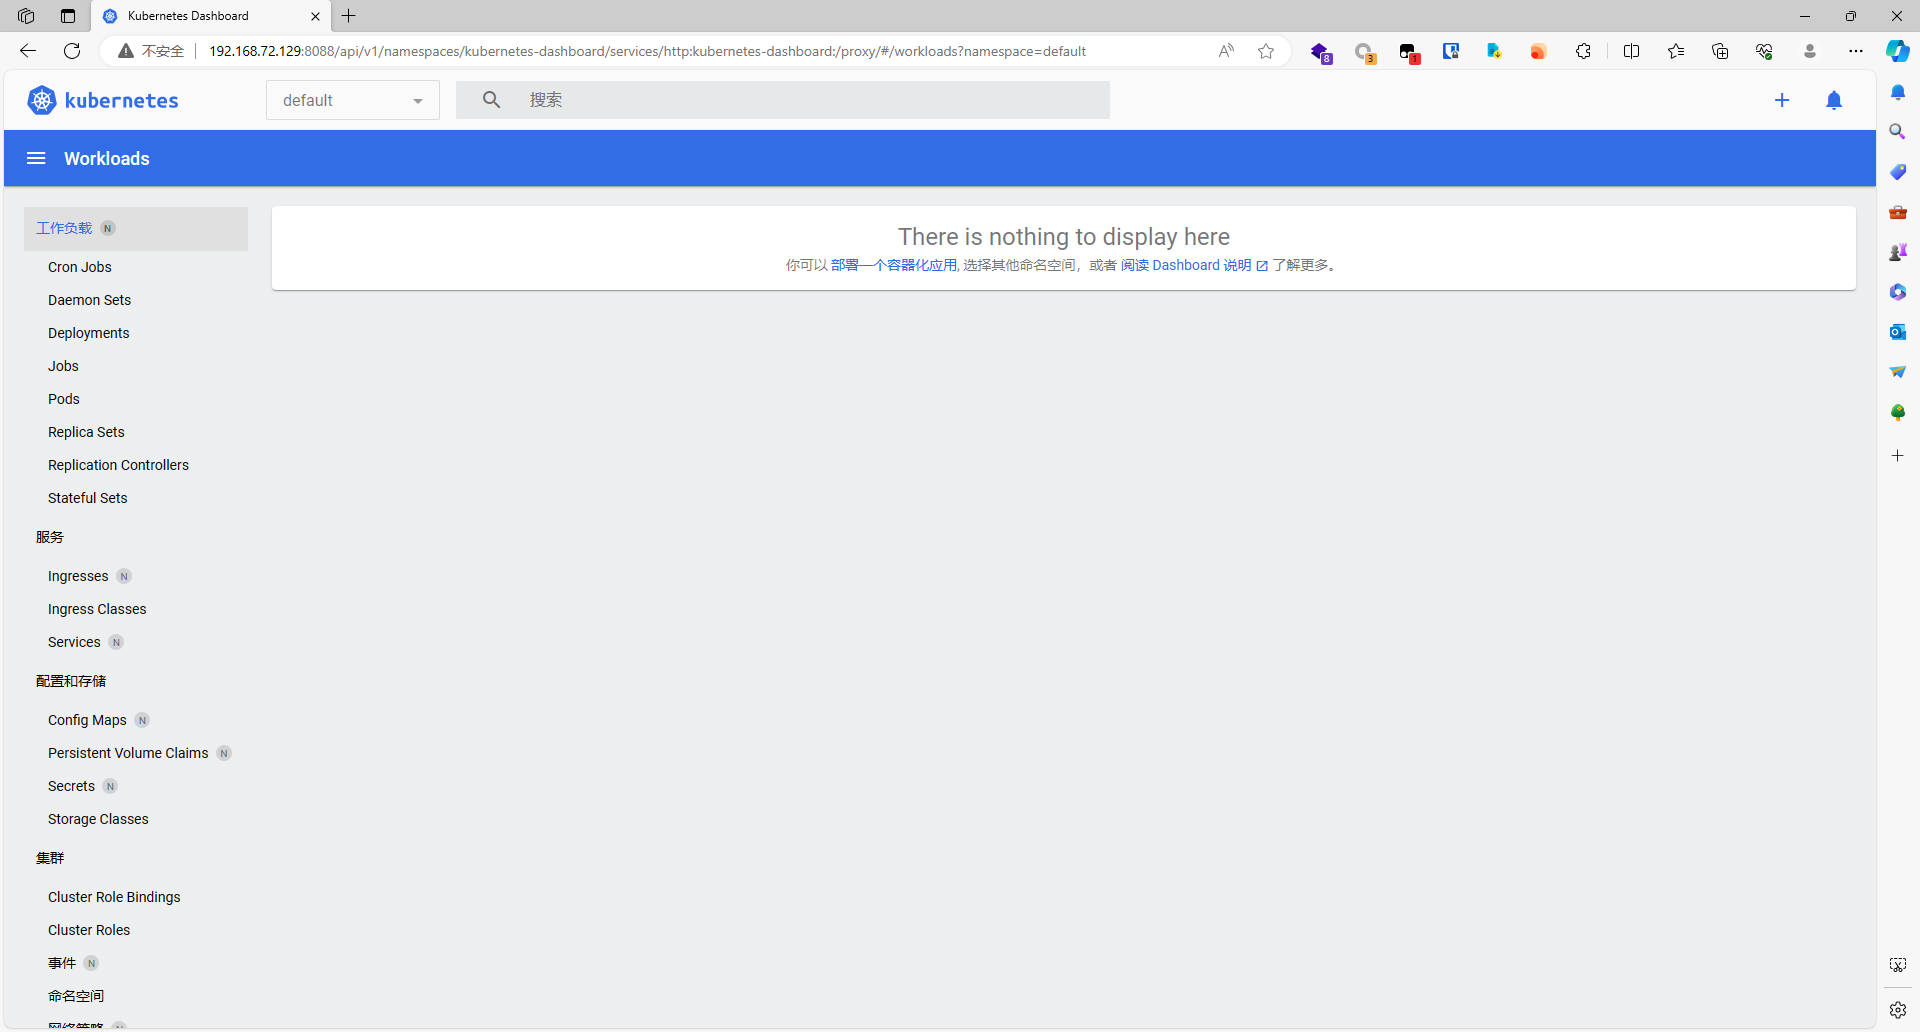1920x1032 pixels.
Task: Click the 部署一个容器化应用 link
Action: coord(893,265)
